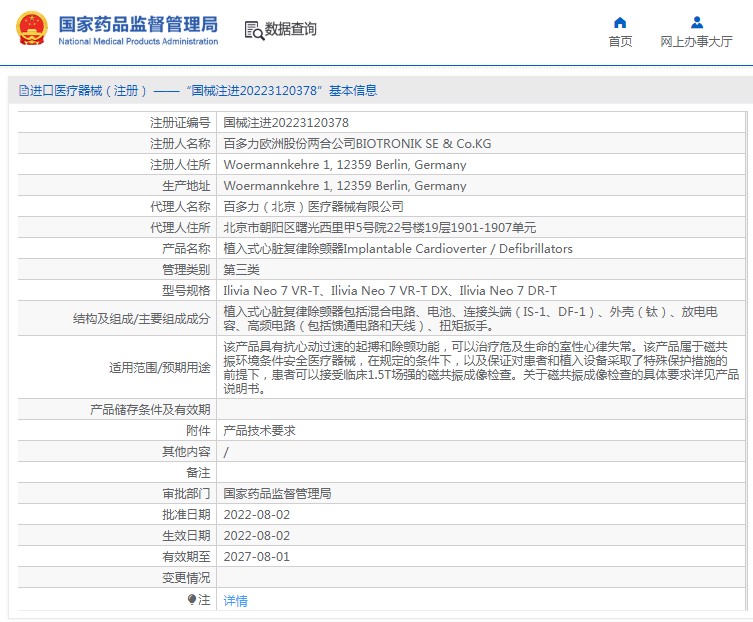This screenshot has width=753, height=622.
Task: Select approving department 国家药品监督管理局 value
Action: 277,494
